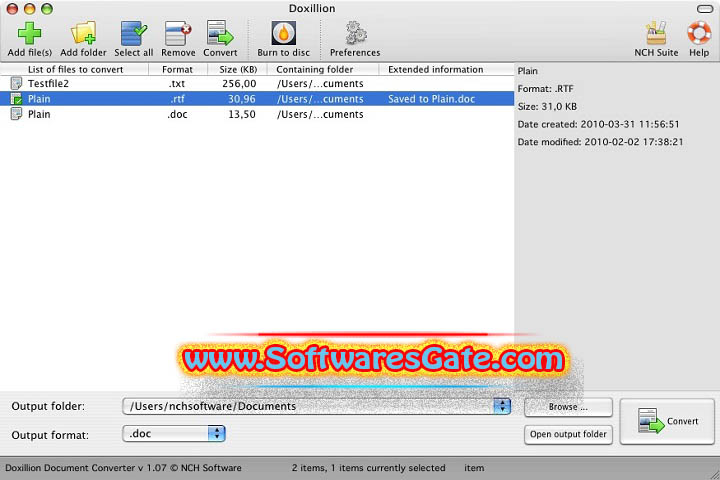Click the containing folder of Testfile2
This screenshot has height=480, width=720.
320,84
